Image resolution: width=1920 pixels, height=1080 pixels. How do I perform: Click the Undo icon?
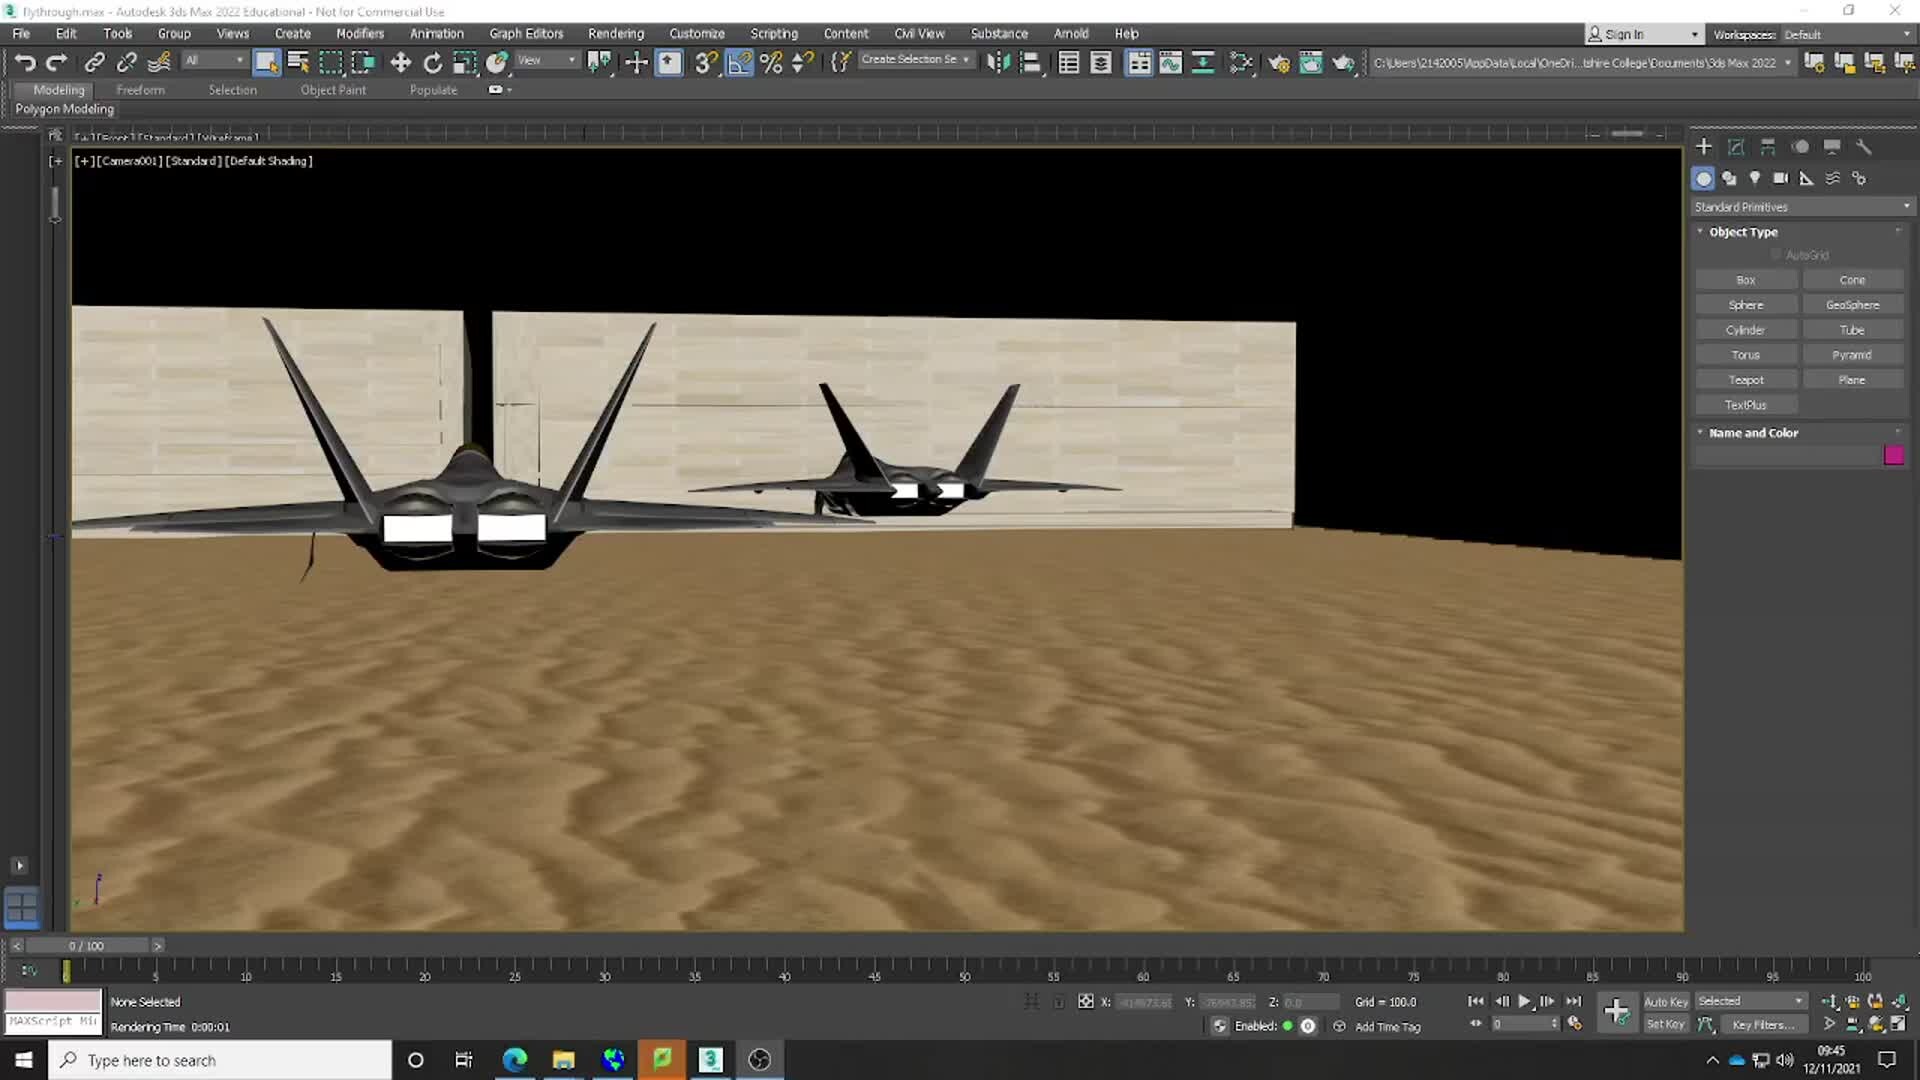[26, 62]
